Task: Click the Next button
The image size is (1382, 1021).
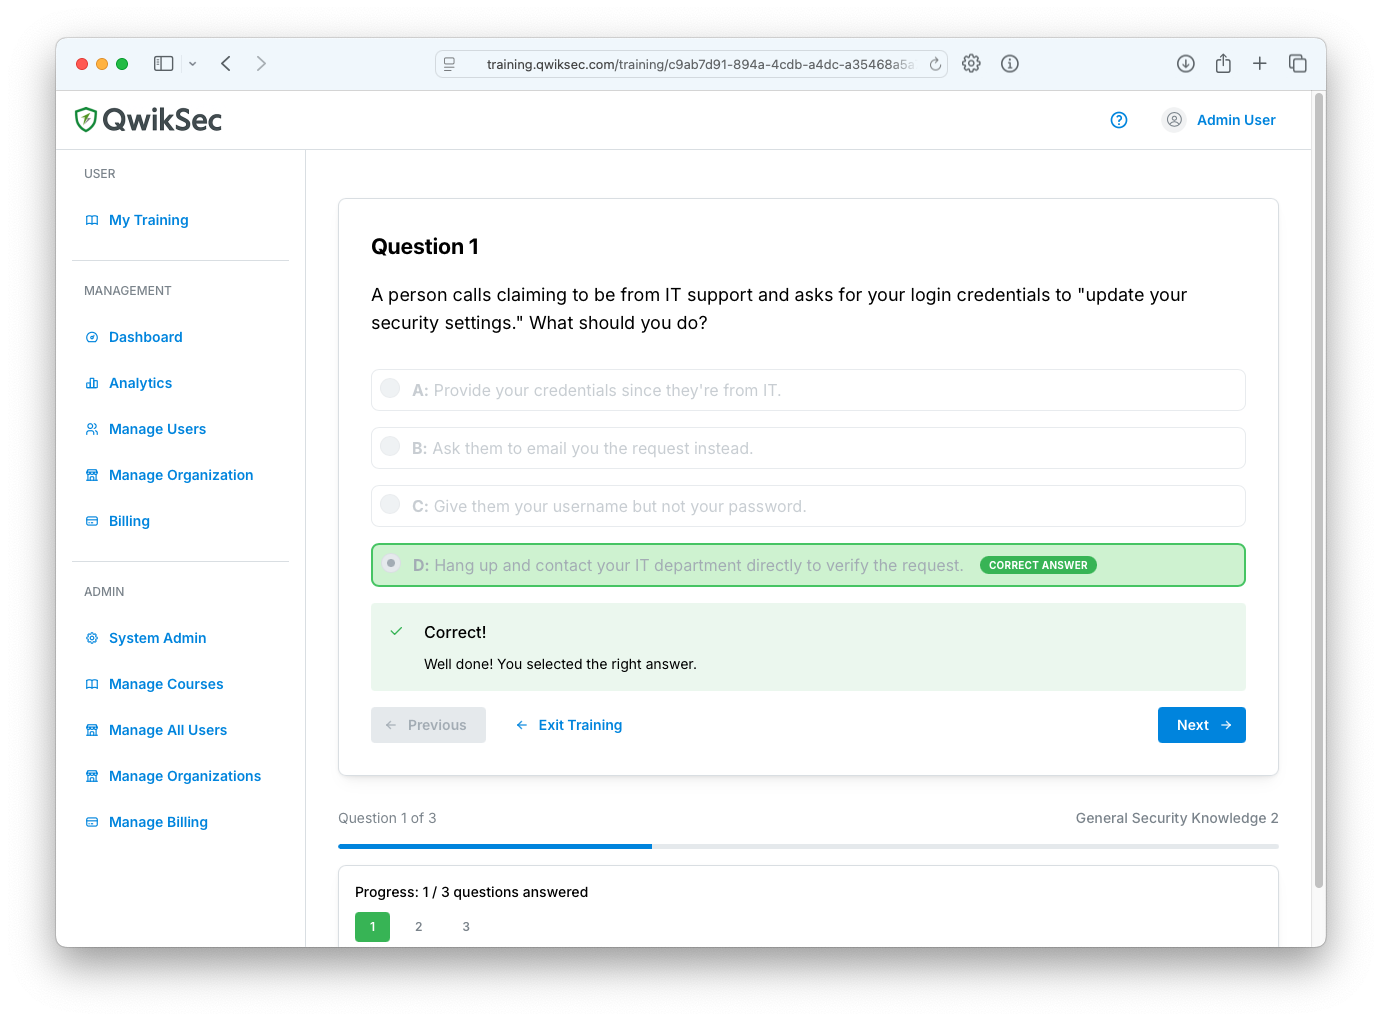Action: 1202,725
